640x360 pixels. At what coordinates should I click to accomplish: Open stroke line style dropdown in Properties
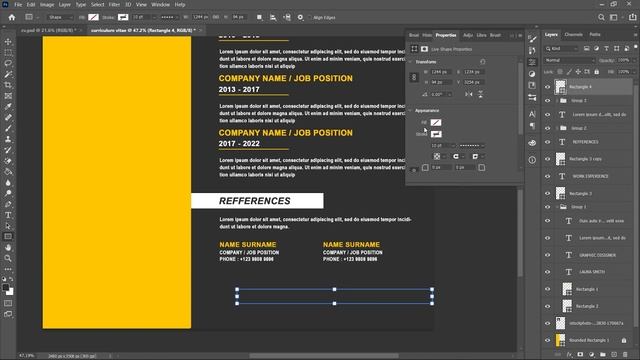472,146
